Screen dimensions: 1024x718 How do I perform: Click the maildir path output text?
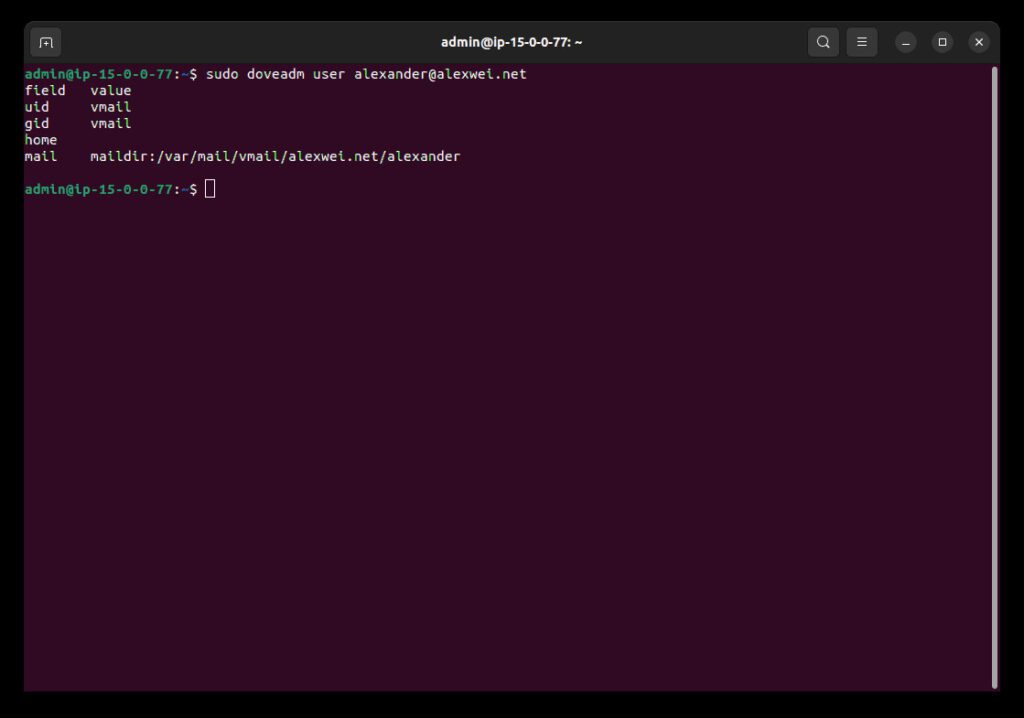[275, 157]
